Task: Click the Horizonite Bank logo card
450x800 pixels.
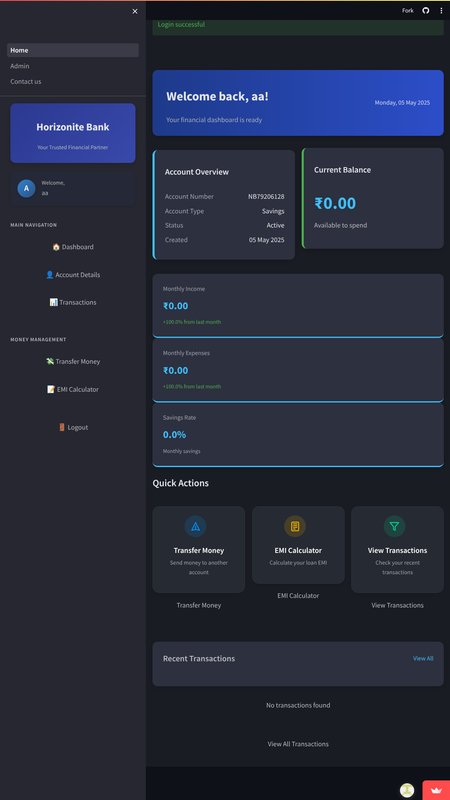Action: click(73, 133)
